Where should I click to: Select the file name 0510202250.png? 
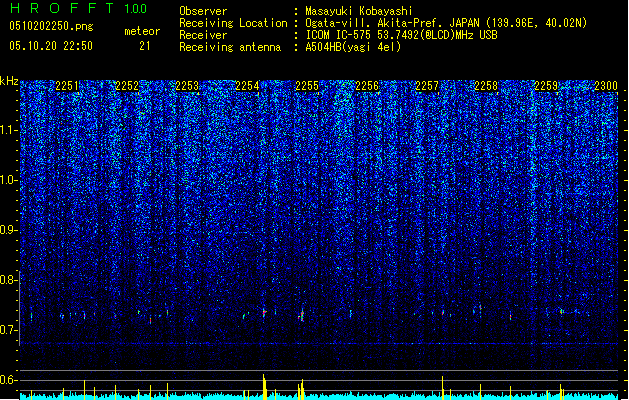[51, 26]
